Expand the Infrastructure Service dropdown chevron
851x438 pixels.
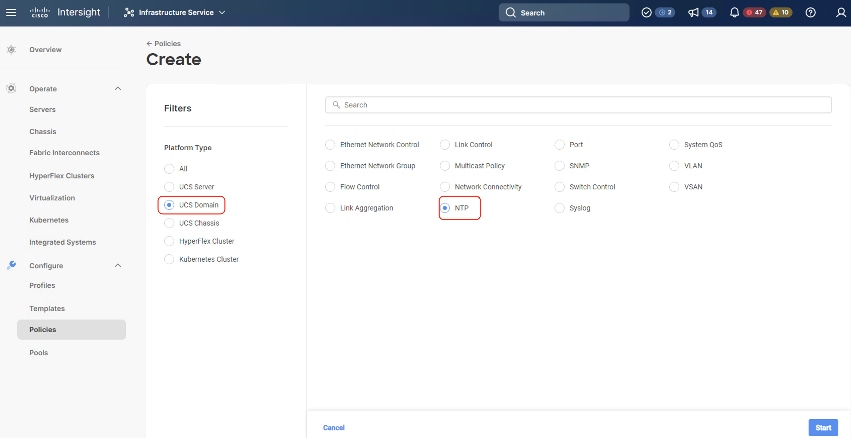[x=221, y=12]
